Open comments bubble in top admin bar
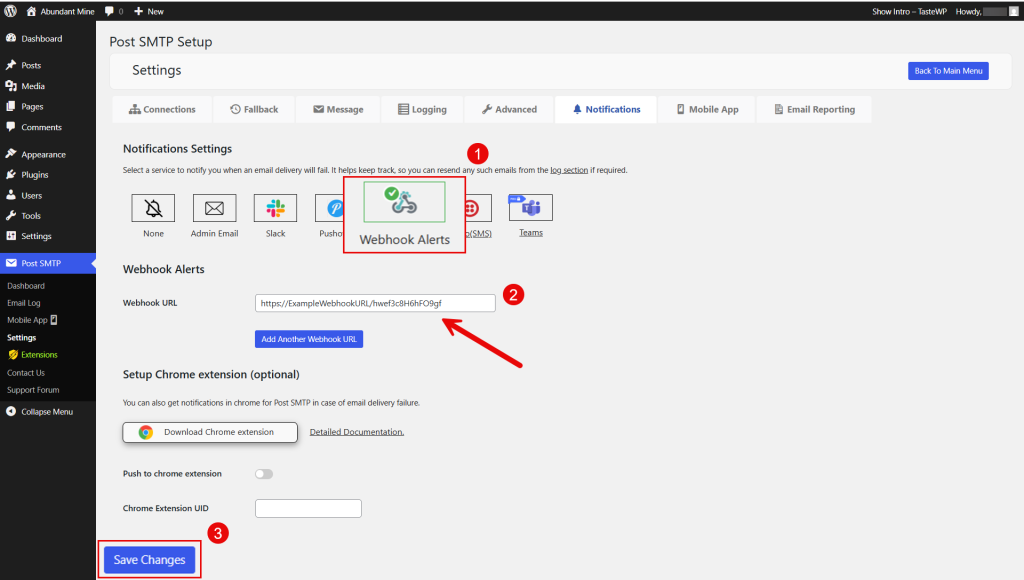 (x=113, y=11)
